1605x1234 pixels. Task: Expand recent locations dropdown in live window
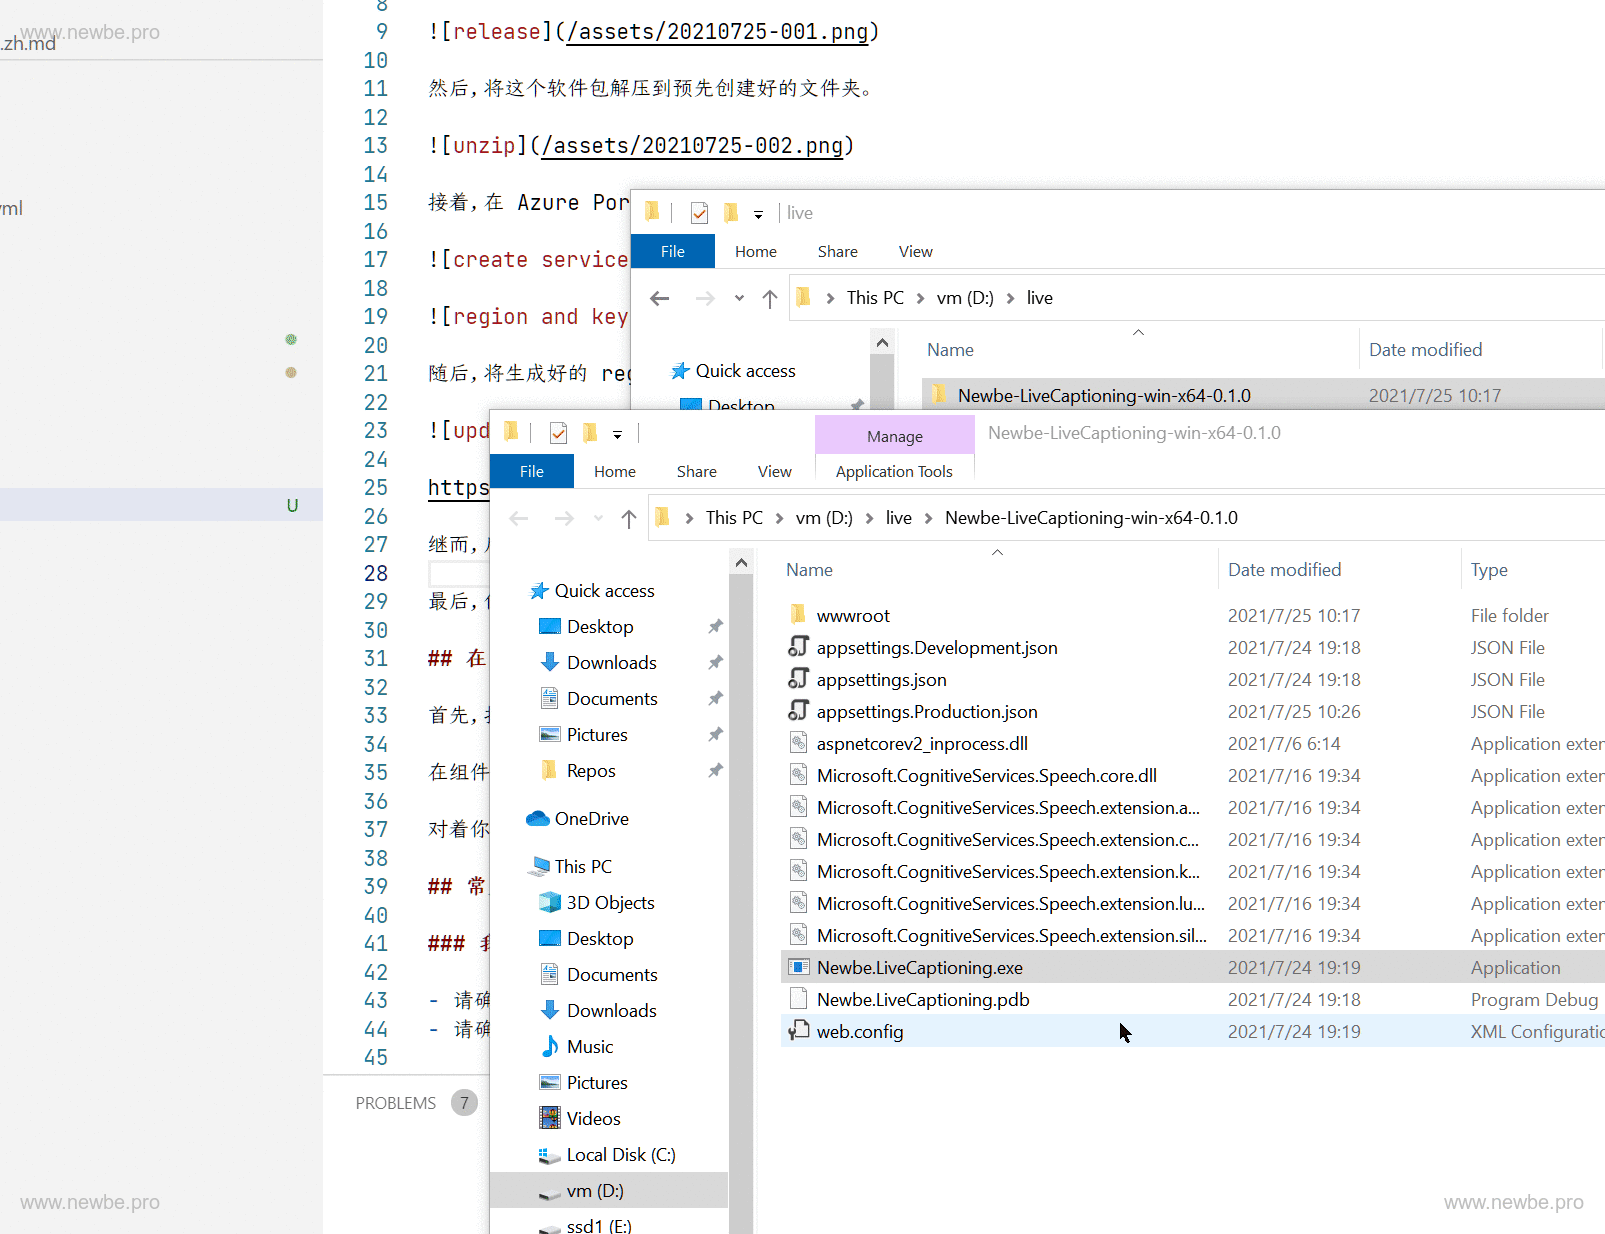coord(739,298)
